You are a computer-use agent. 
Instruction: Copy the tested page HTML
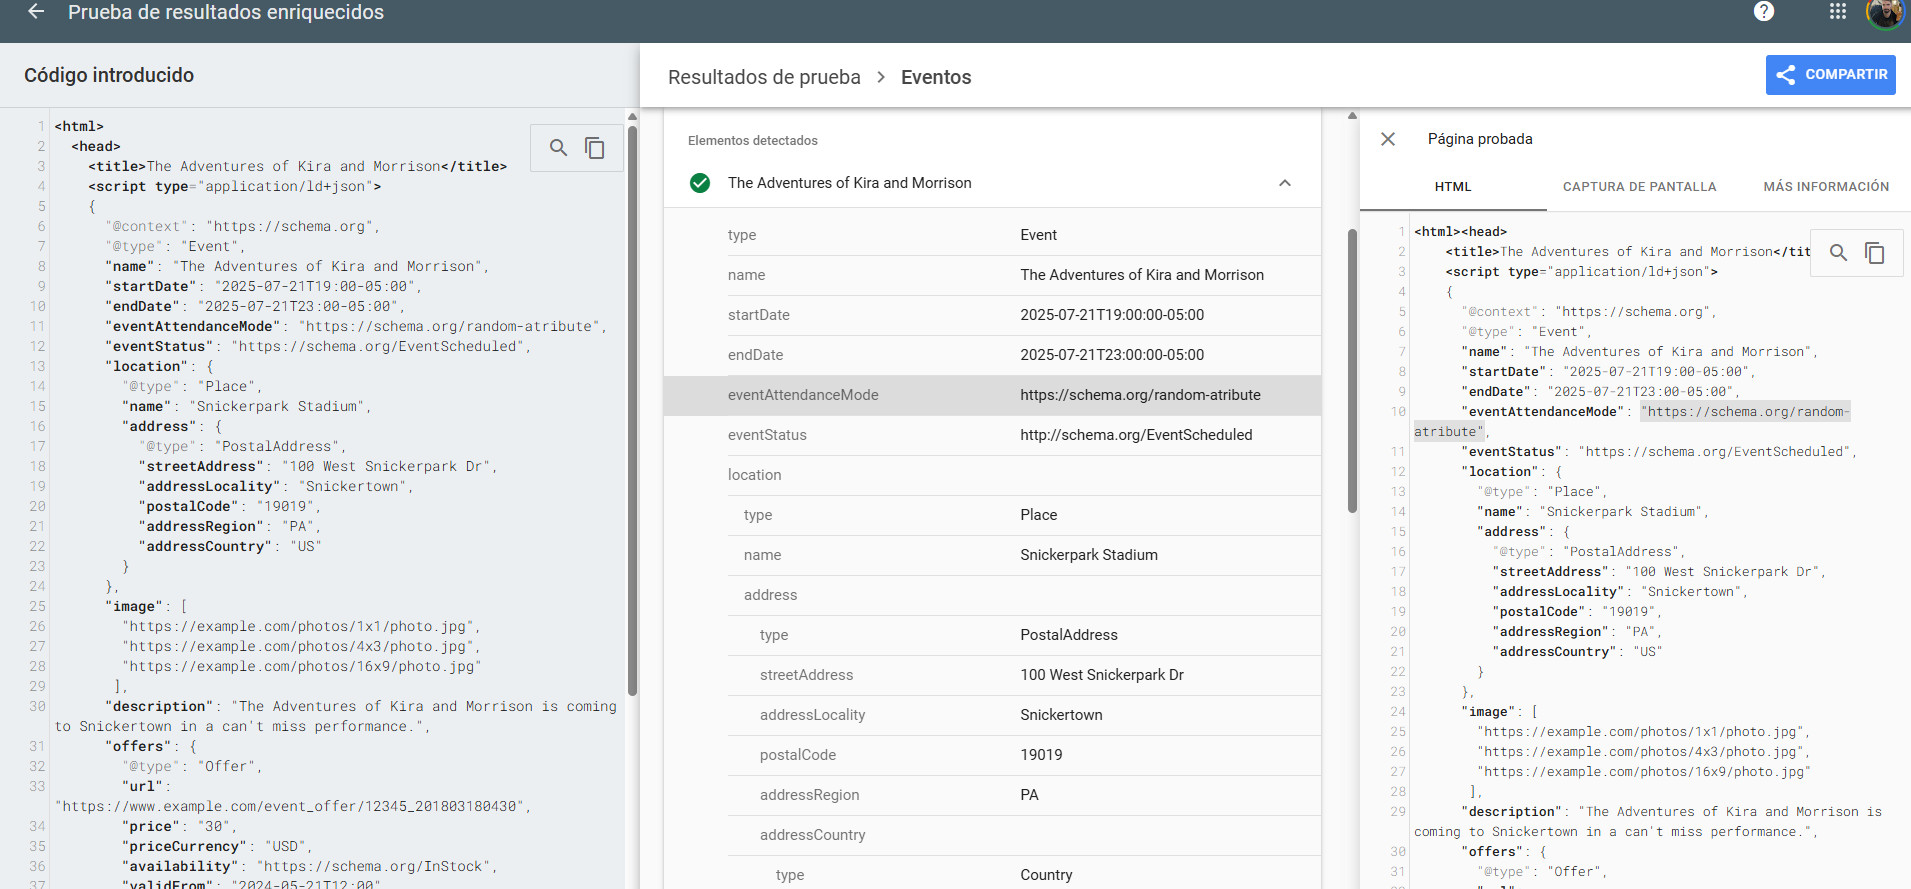tap(1875, 253)
